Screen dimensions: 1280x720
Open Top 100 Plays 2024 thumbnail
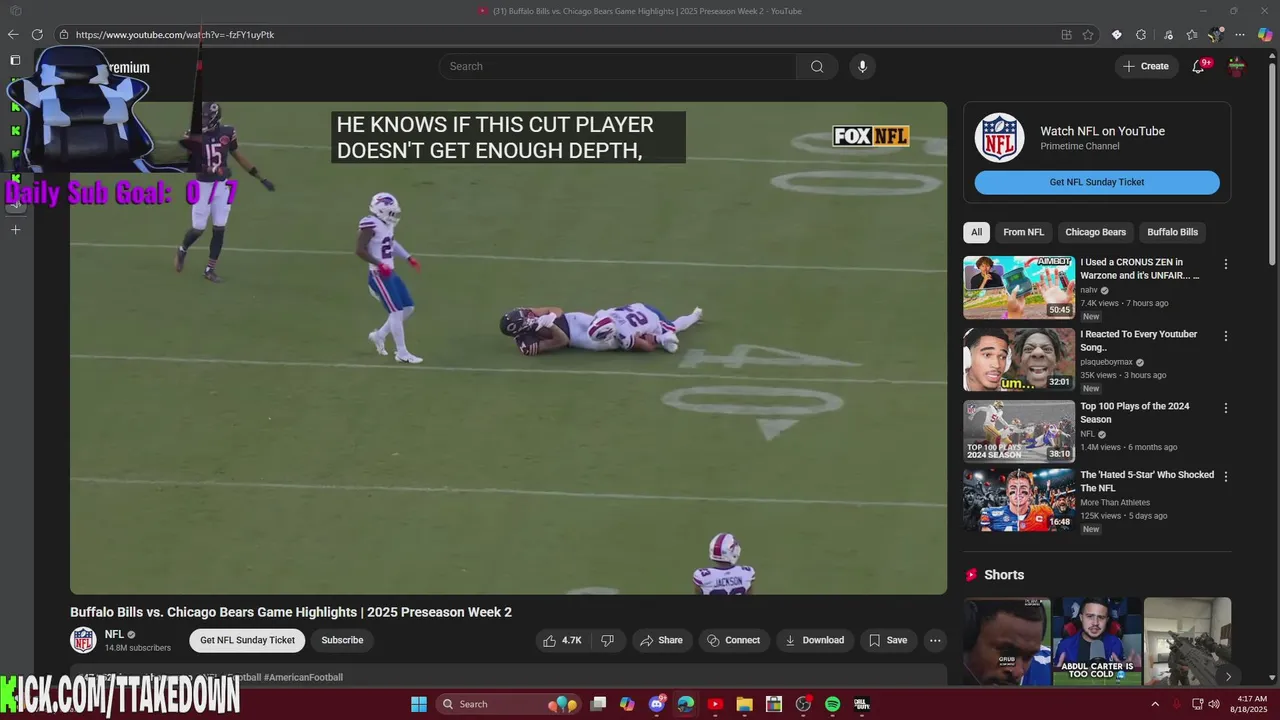1019,431
